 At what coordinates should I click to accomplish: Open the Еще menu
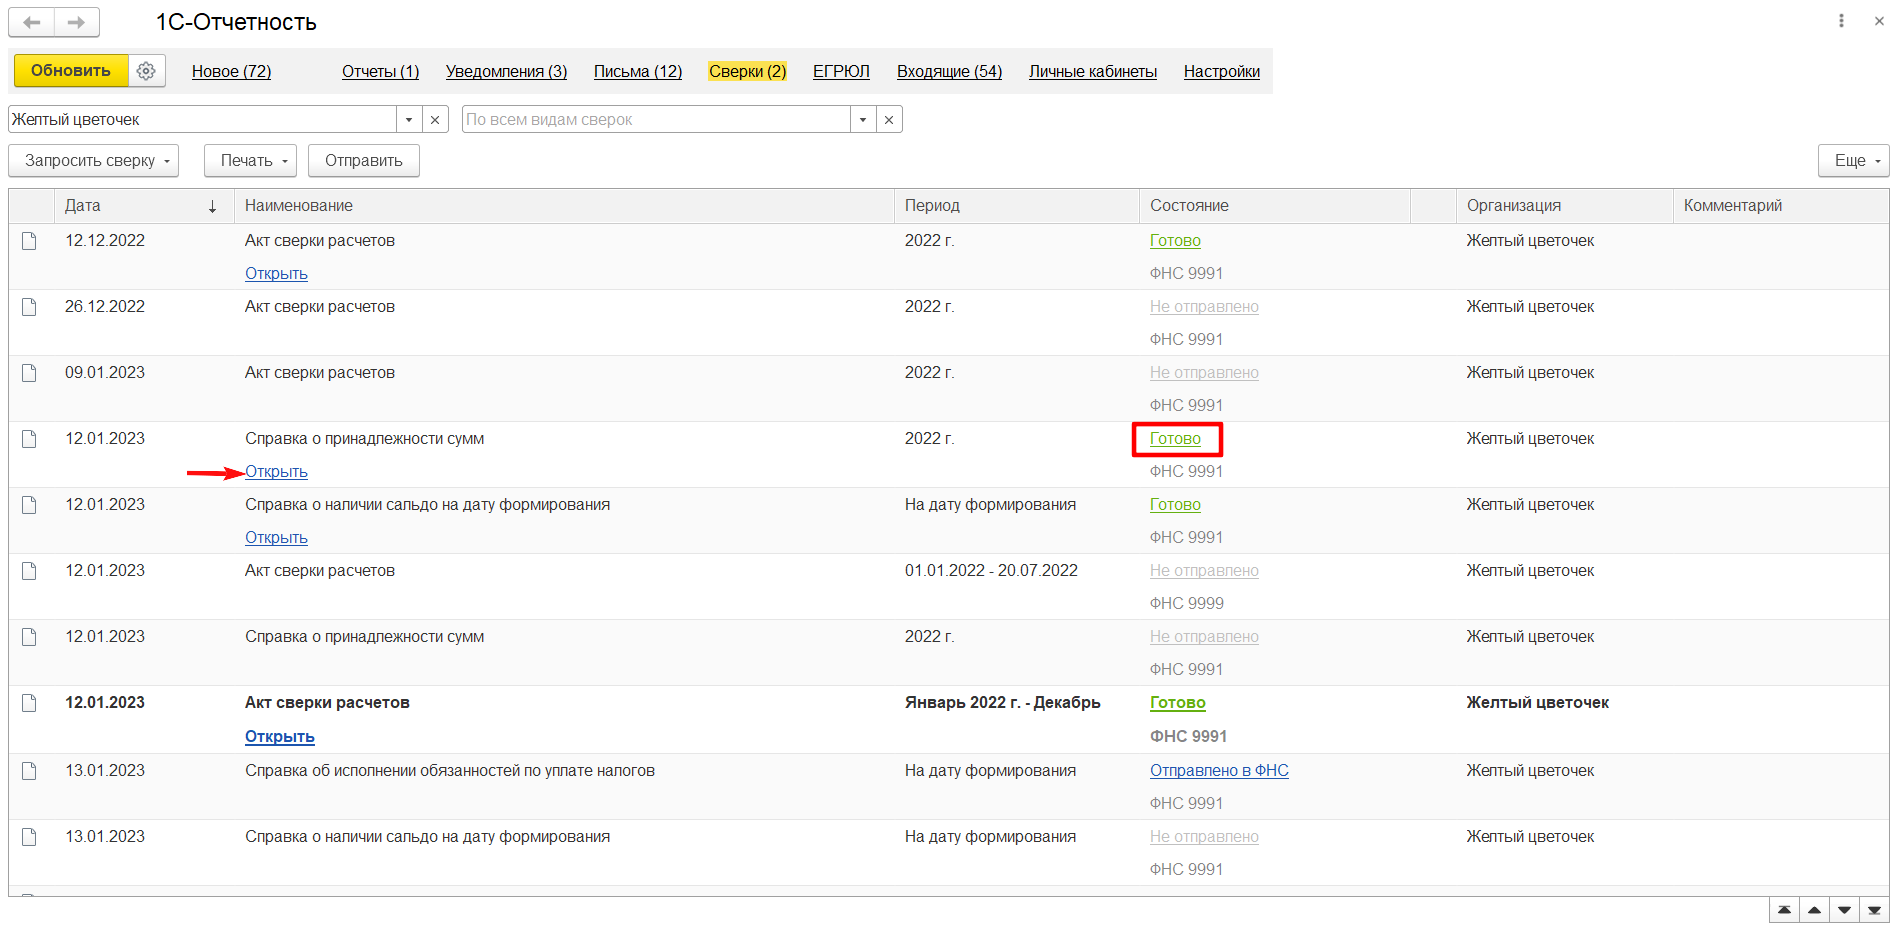(1854, 161)
